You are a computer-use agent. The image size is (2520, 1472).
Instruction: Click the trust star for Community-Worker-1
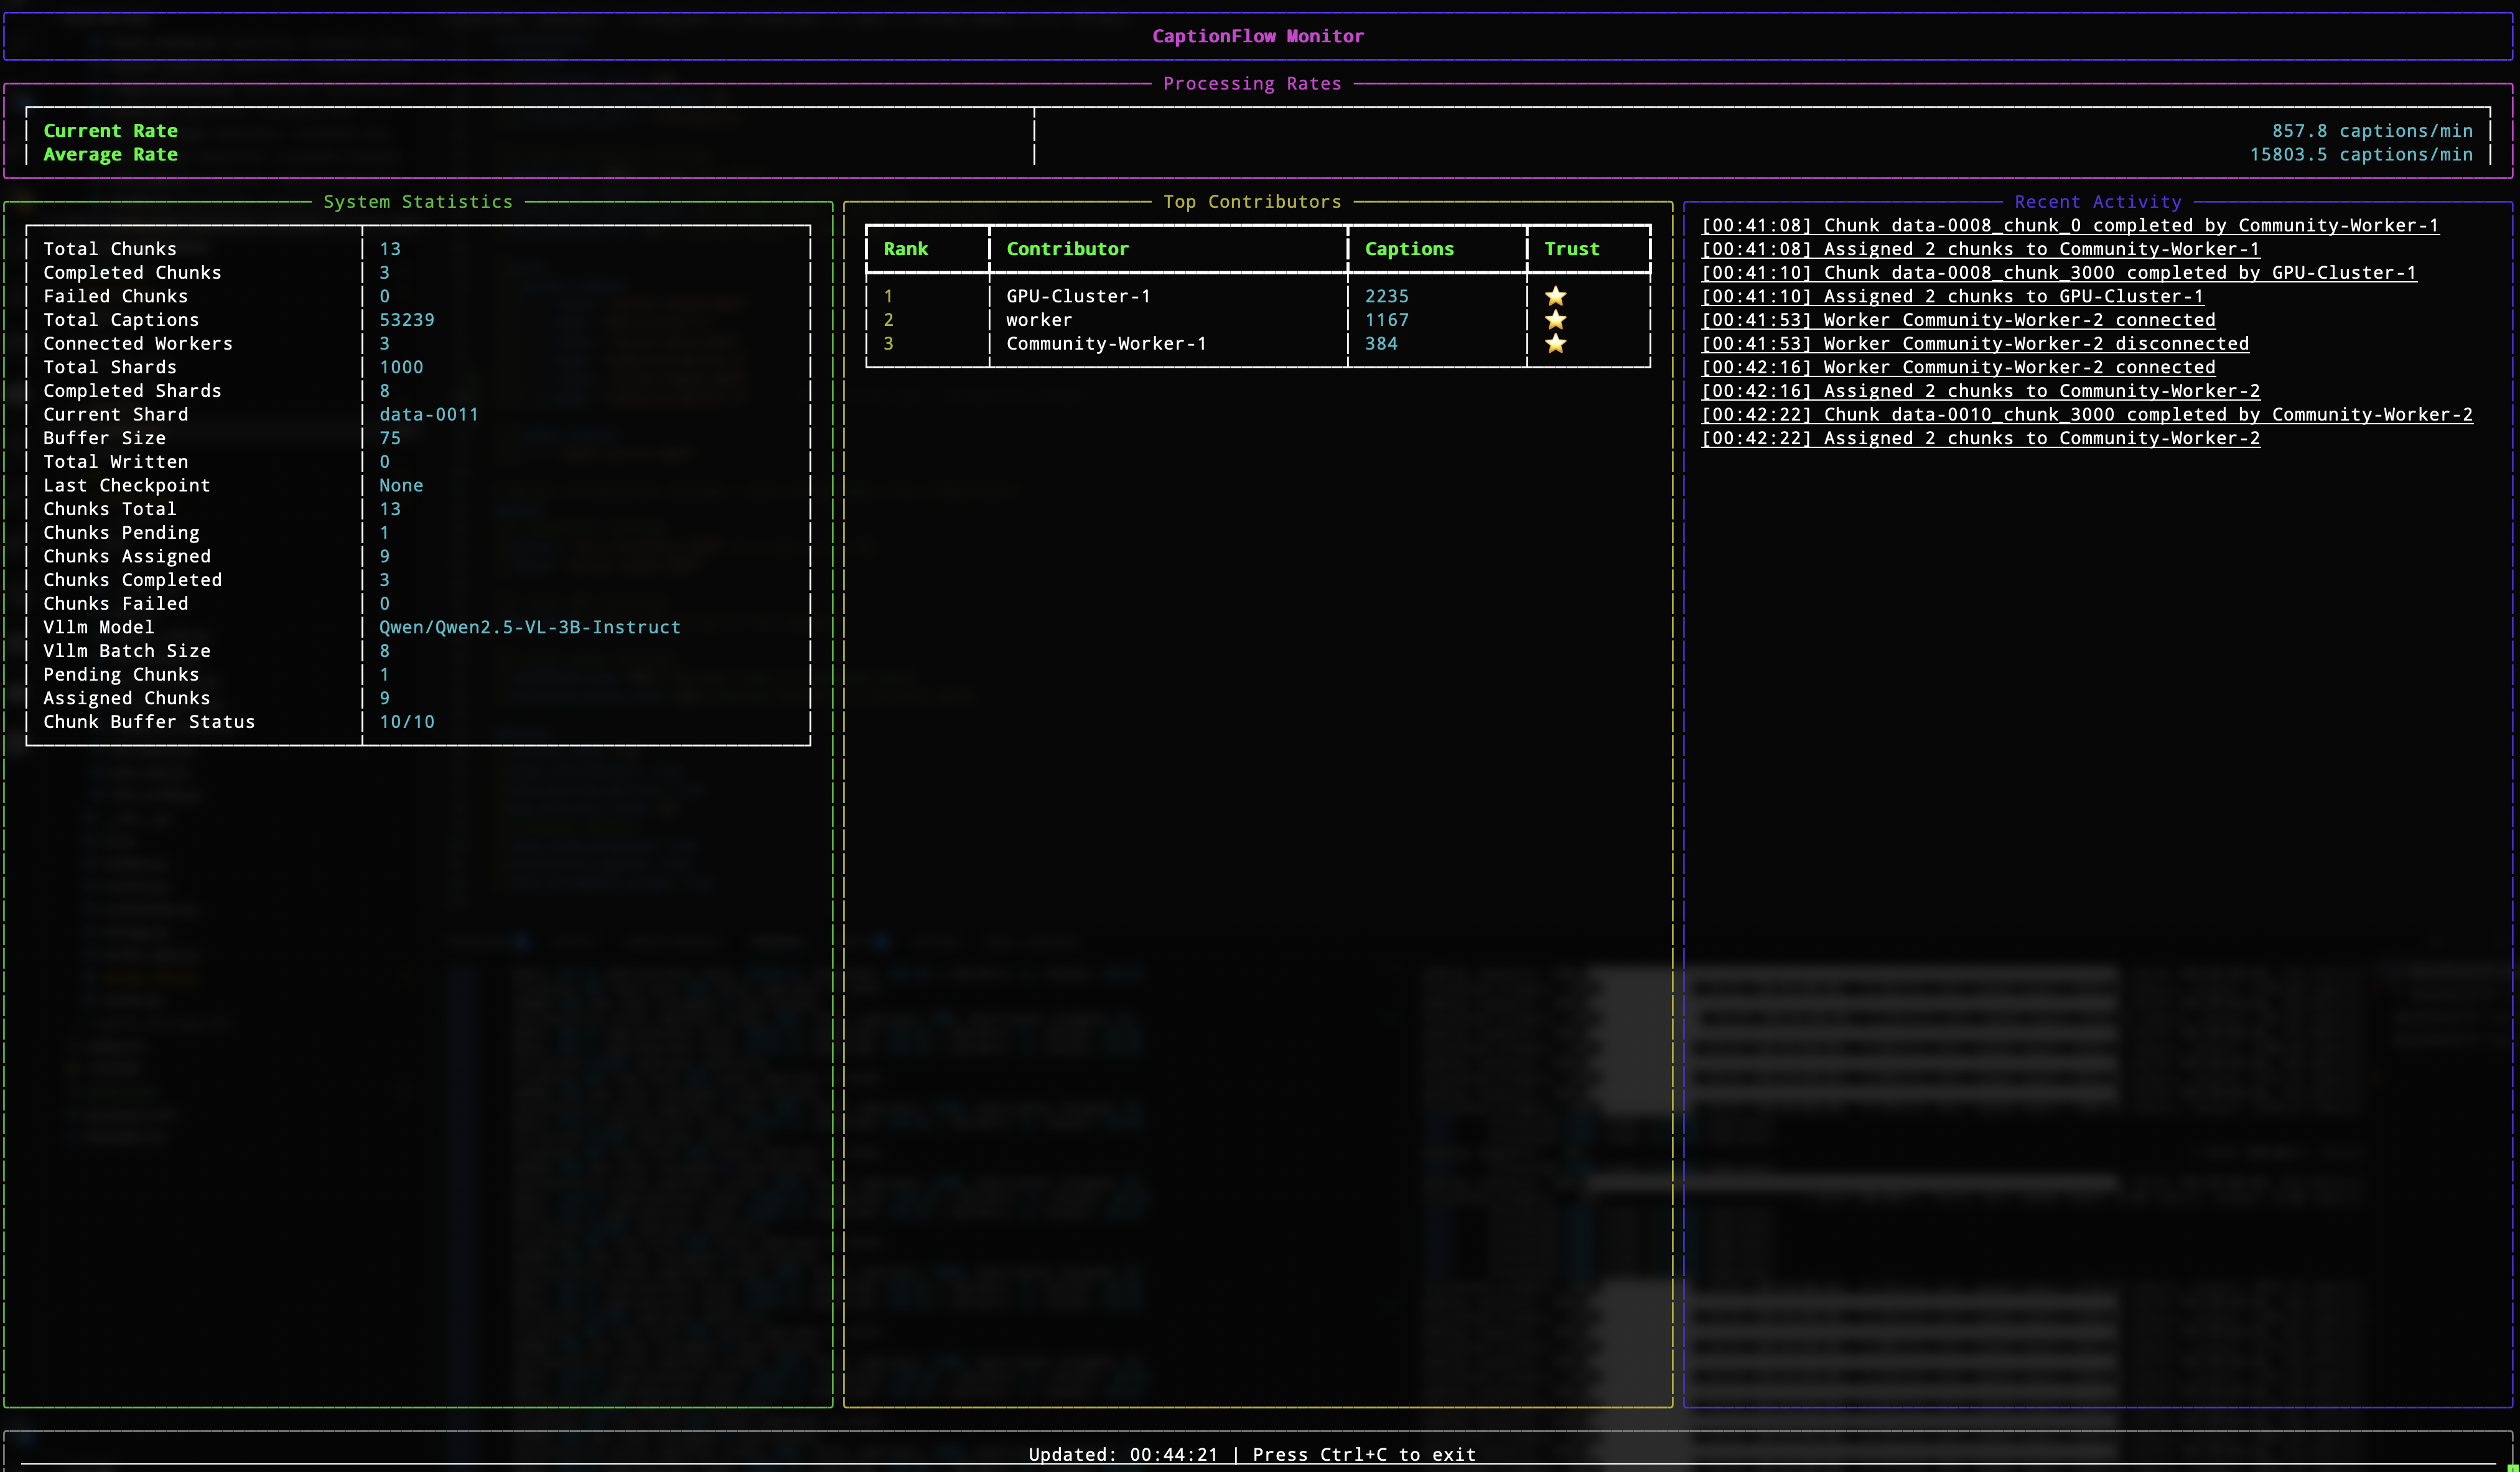(x=1555, y=343)
